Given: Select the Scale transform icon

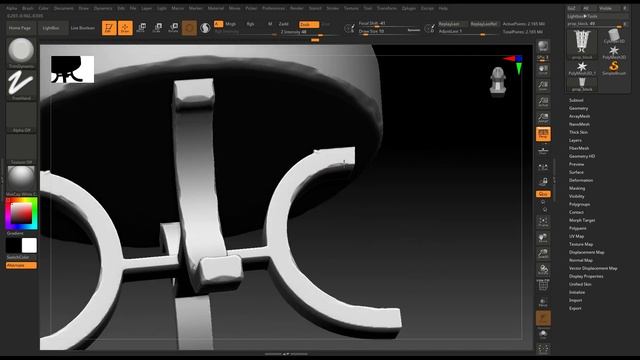Looking at the screenshot, I should 158,28.
